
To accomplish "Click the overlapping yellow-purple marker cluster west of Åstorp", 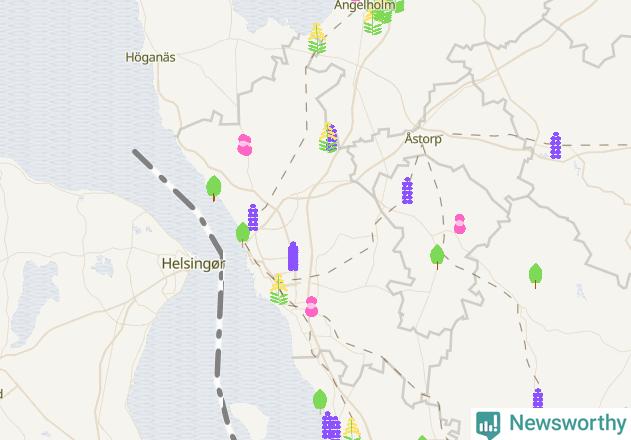I will point(329,138).
